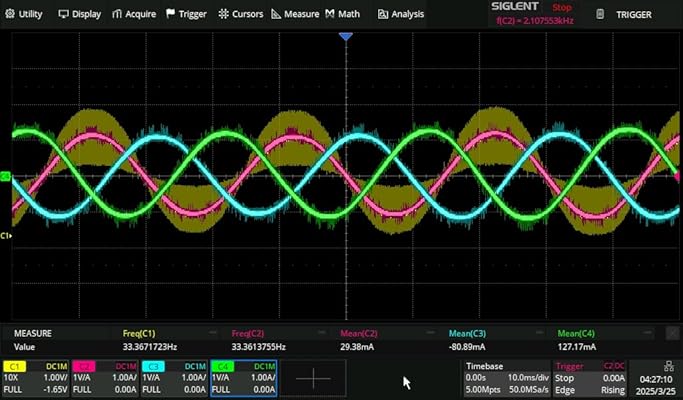
Task: Click the blue trigger position marker
Action: [346, 37]
